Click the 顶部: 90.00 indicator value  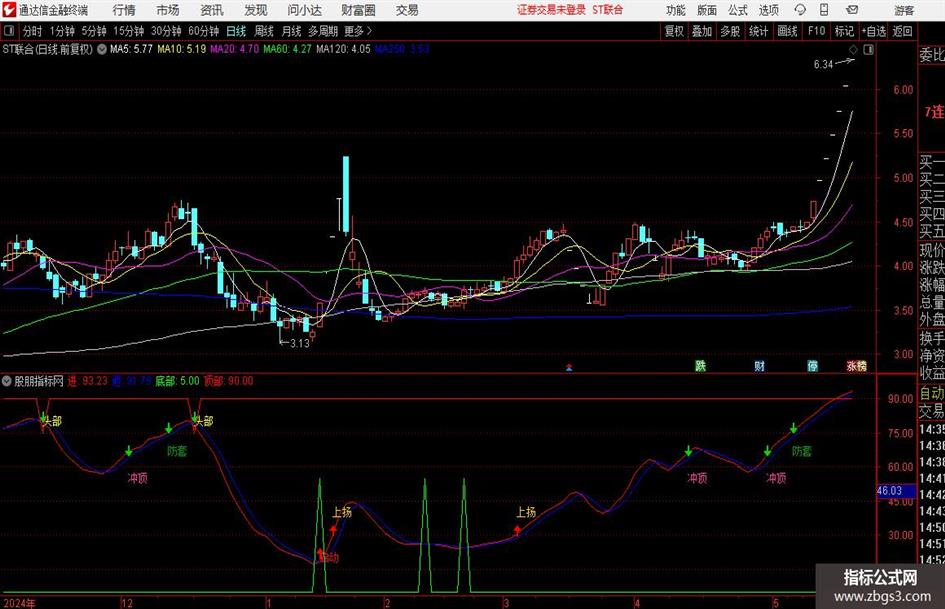click(228, 381)
